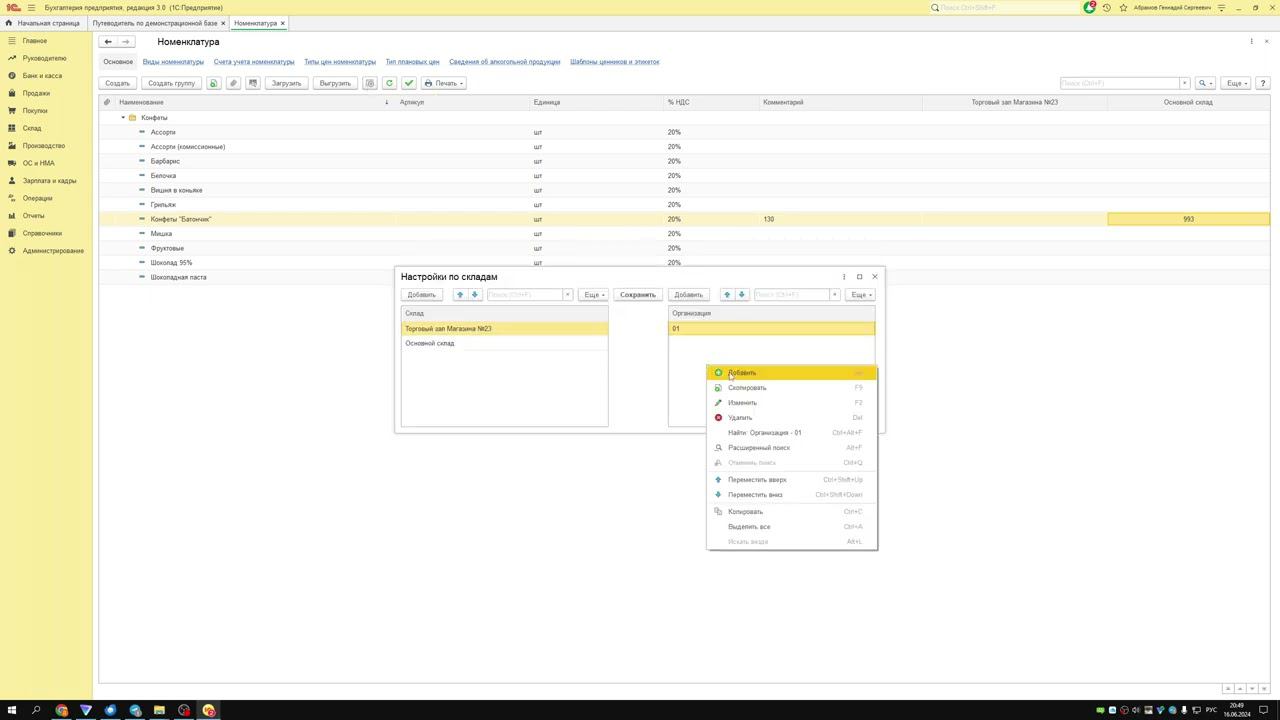This screenshot has width=1280, height=720.
Task: Clear the search field in the Номенклатура toolbar
Action: pyautogui.click(x=1185, y=83)
